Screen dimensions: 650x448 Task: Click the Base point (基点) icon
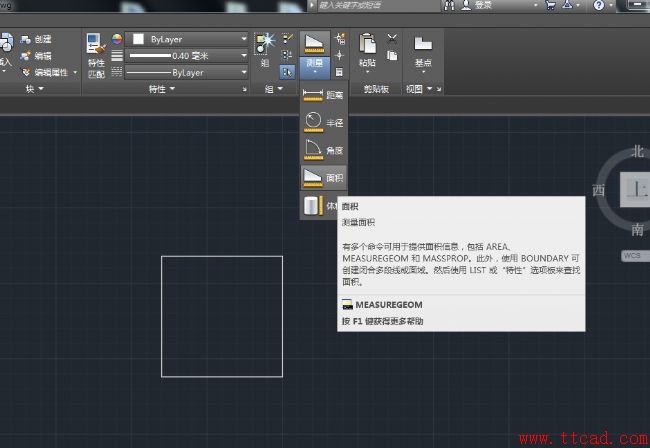(423, 44)
